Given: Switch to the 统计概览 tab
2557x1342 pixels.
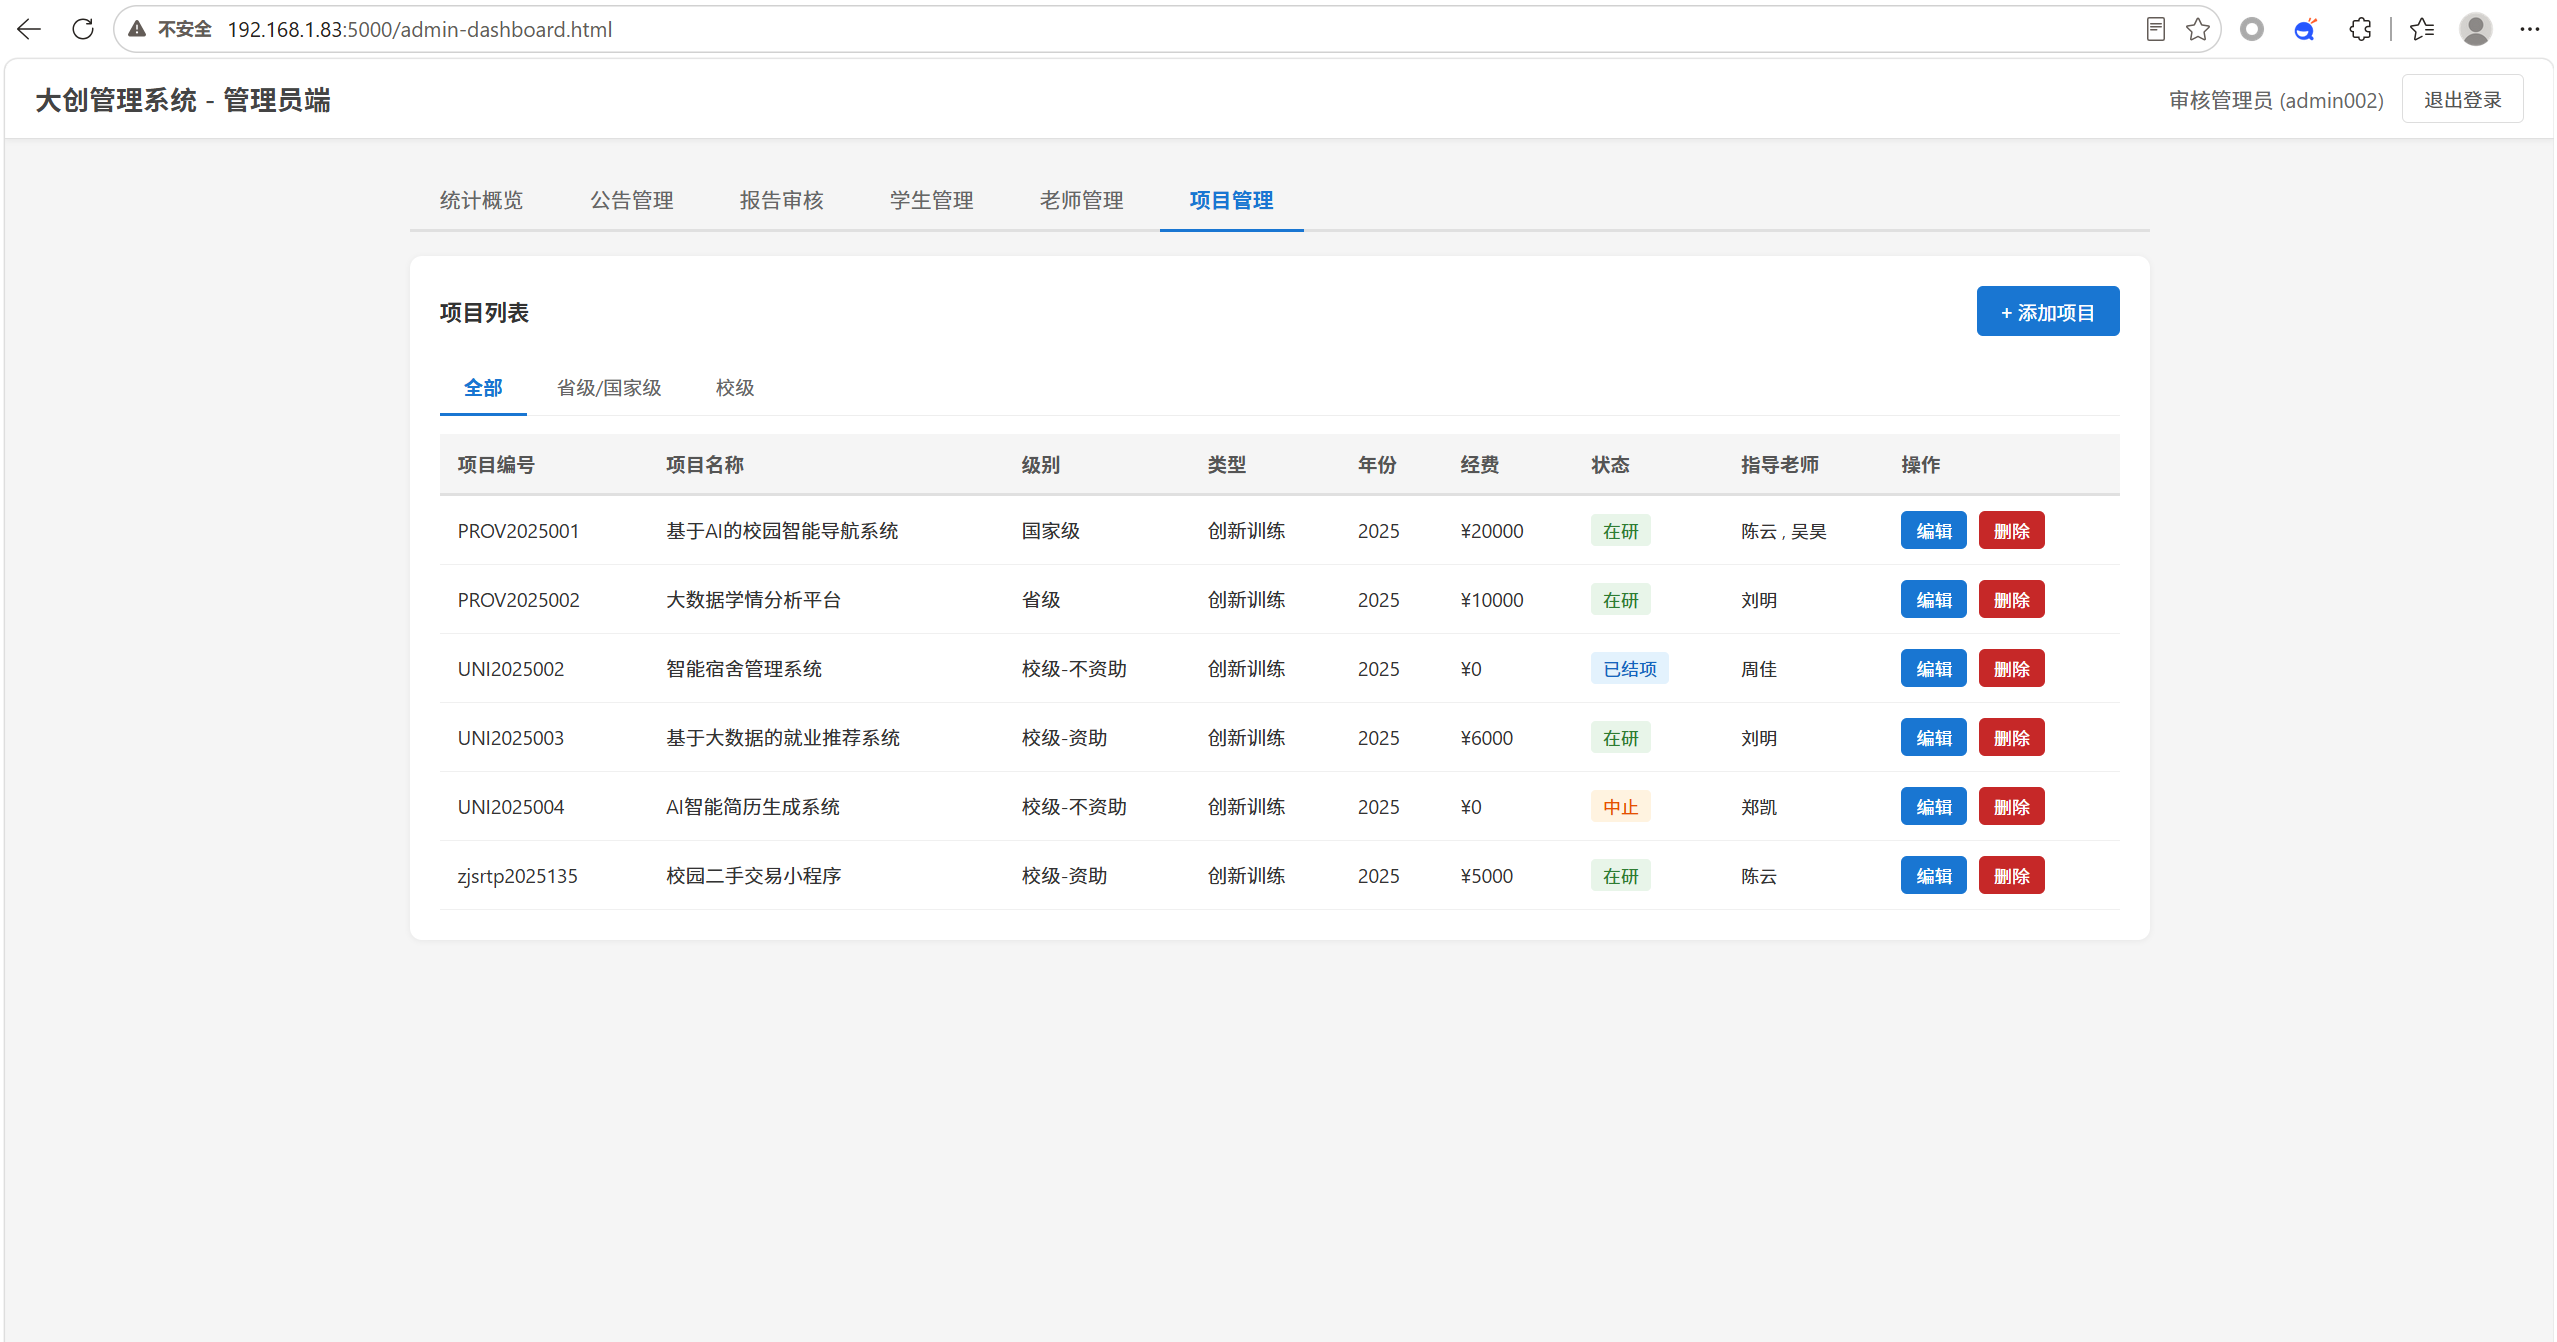Looking at the screenshot, I should point(481,200).
